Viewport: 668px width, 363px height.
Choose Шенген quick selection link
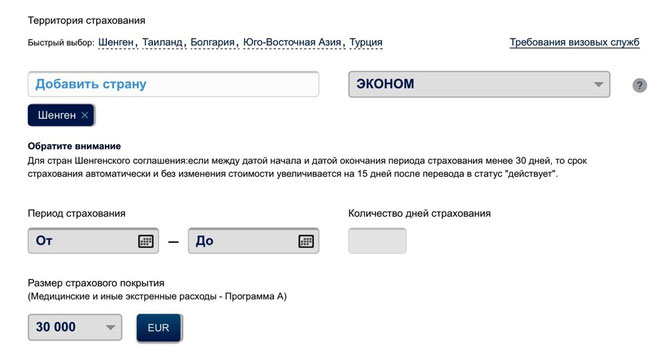click(x=116, y=42)
